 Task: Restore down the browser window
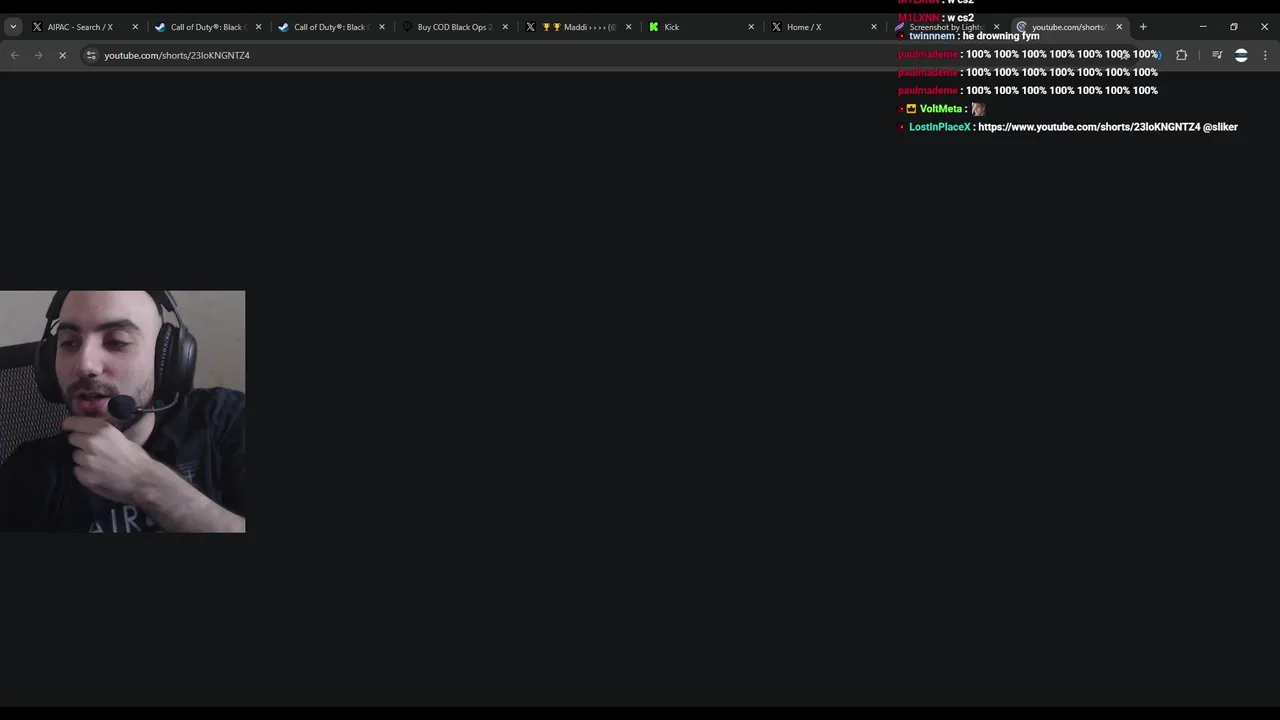click(1234, 27)
